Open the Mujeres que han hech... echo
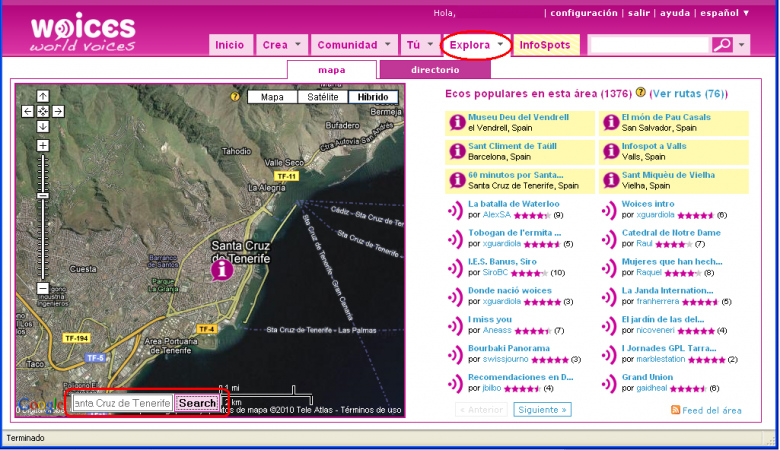Viewport: 780px width, 450px height. pyautogui.click(x=672, y=262)
